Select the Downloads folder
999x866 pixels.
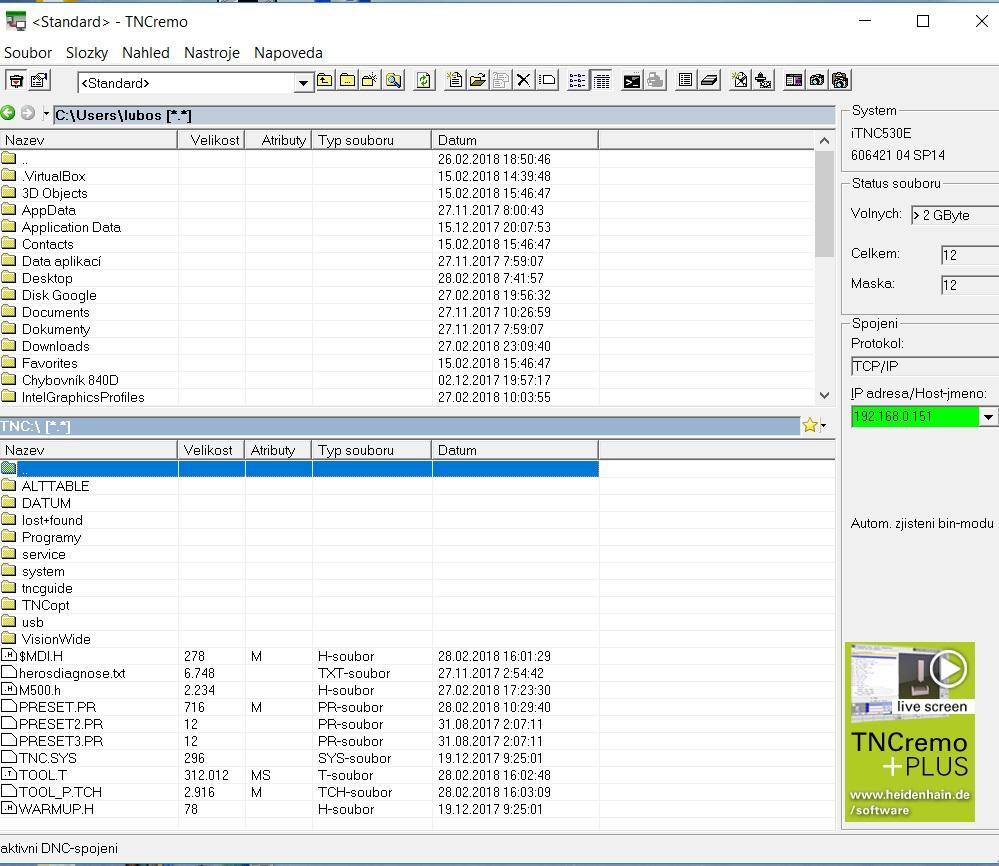(x=55, y=347)
